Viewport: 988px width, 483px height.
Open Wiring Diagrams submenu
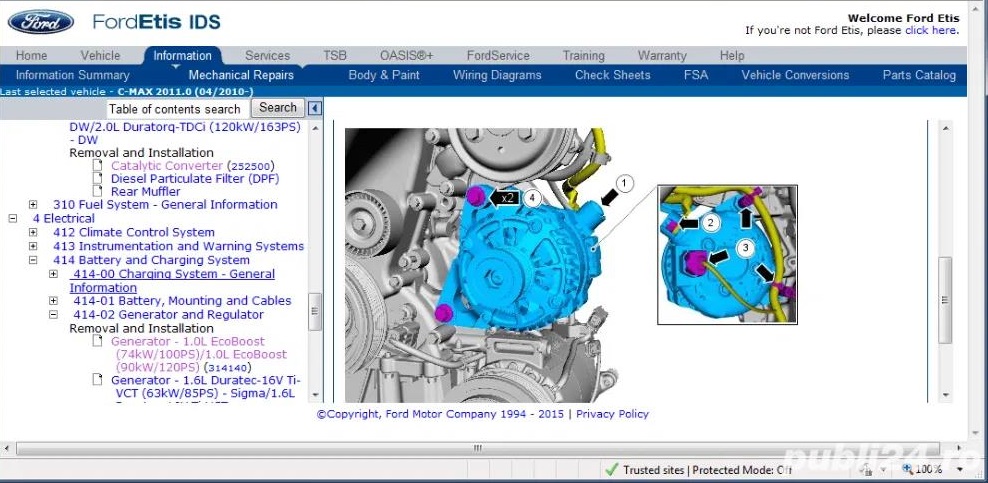[497, 75]
